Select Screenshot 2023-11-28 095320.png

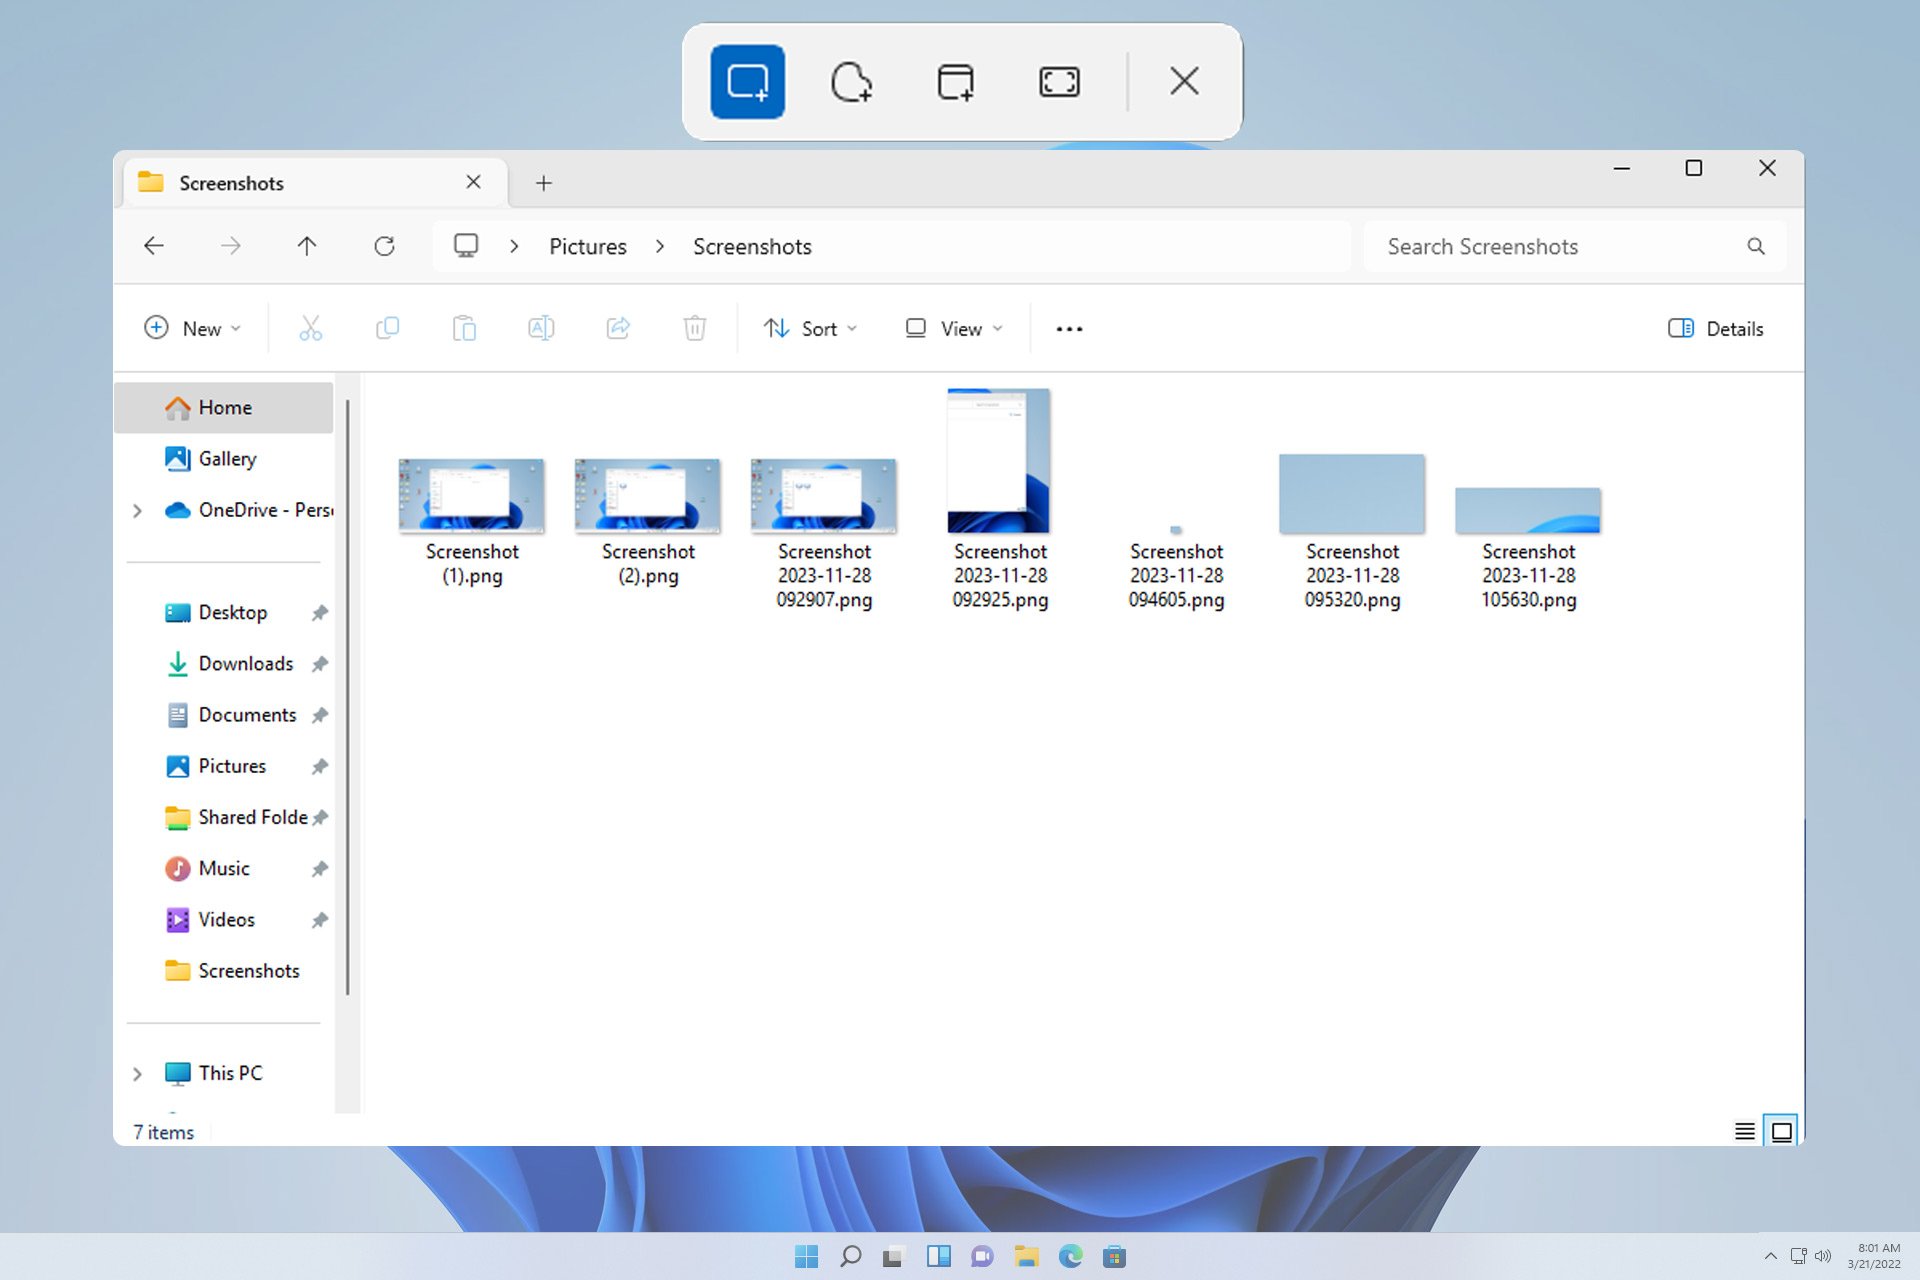click(x=1352, y=532)
